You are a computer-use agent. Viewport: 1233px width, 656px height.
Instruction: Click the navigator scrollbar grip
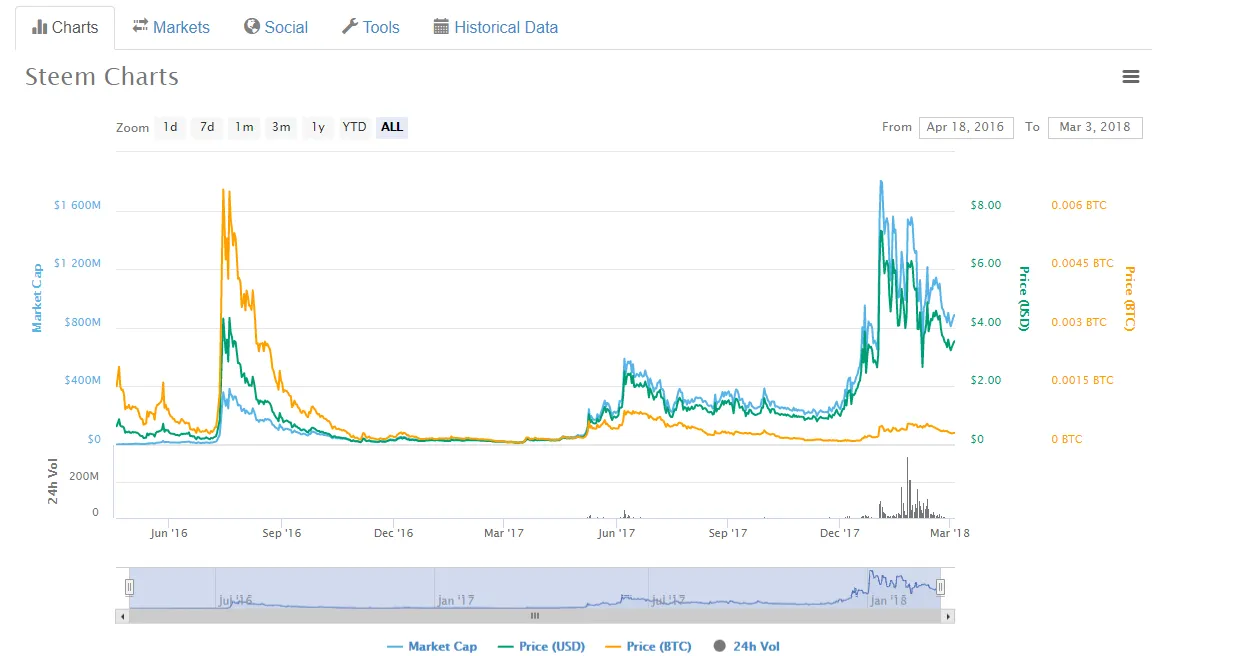[535, 616]
